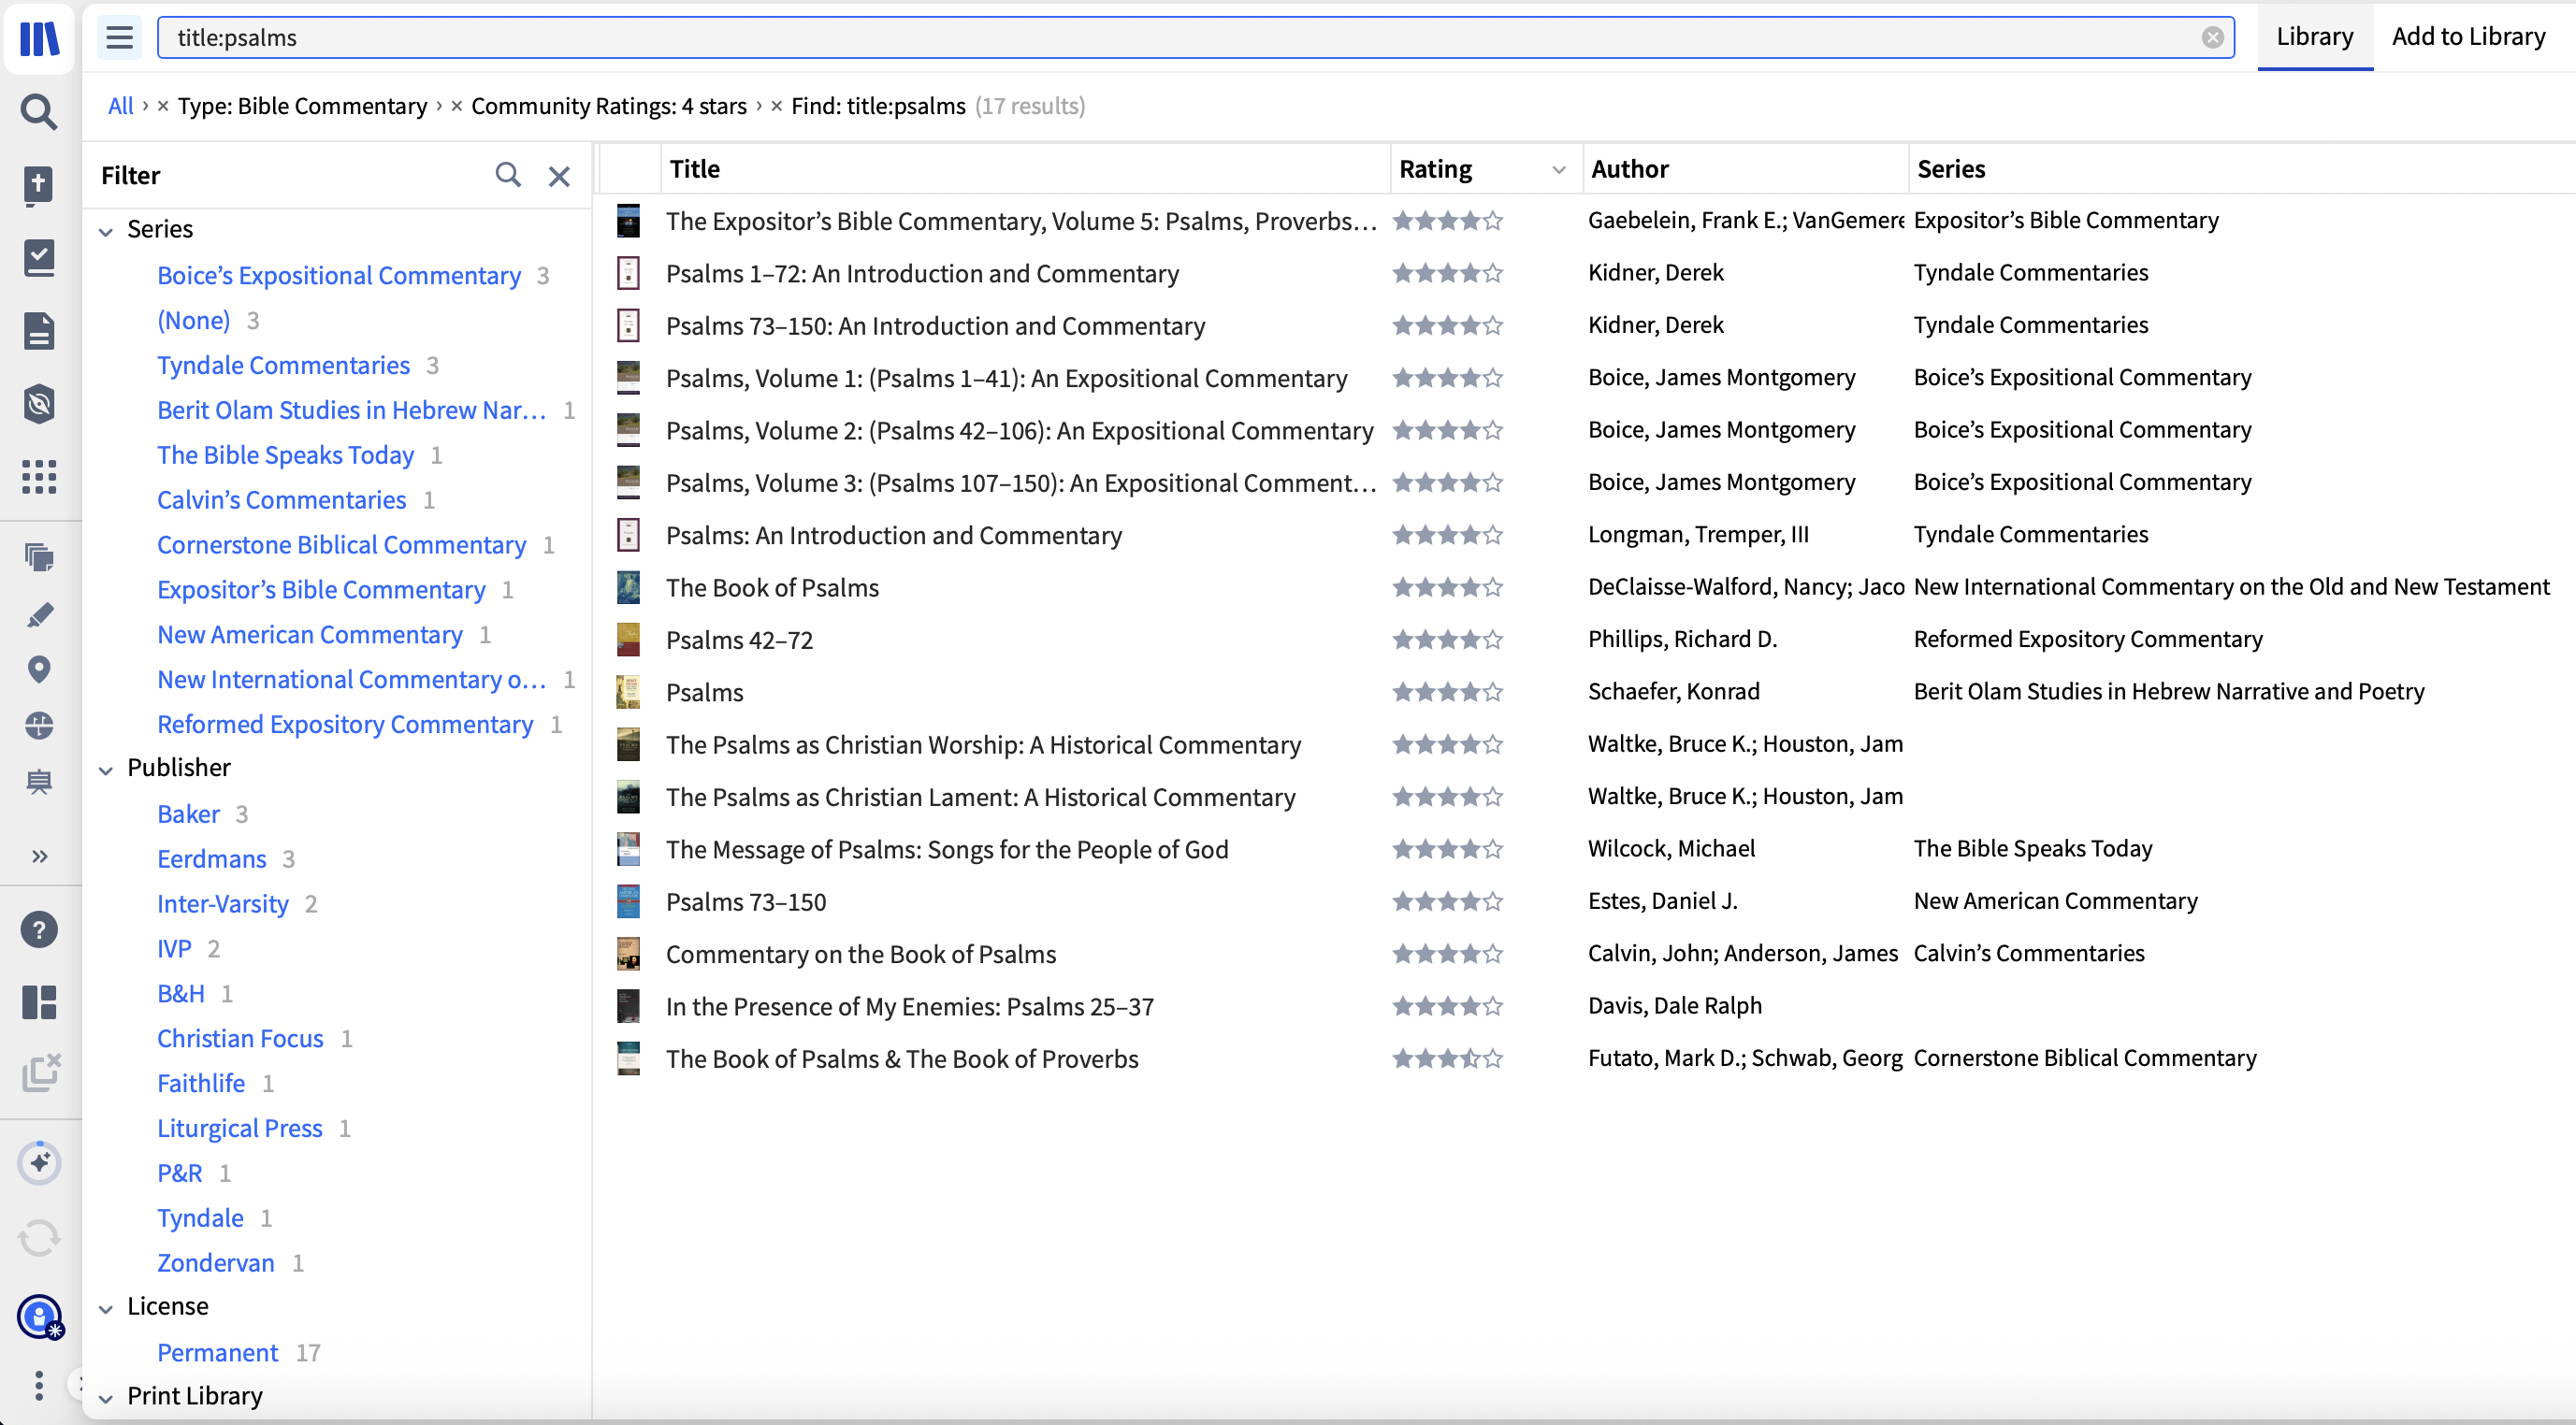
Task: Select the Library tab
Action: 2314,37
